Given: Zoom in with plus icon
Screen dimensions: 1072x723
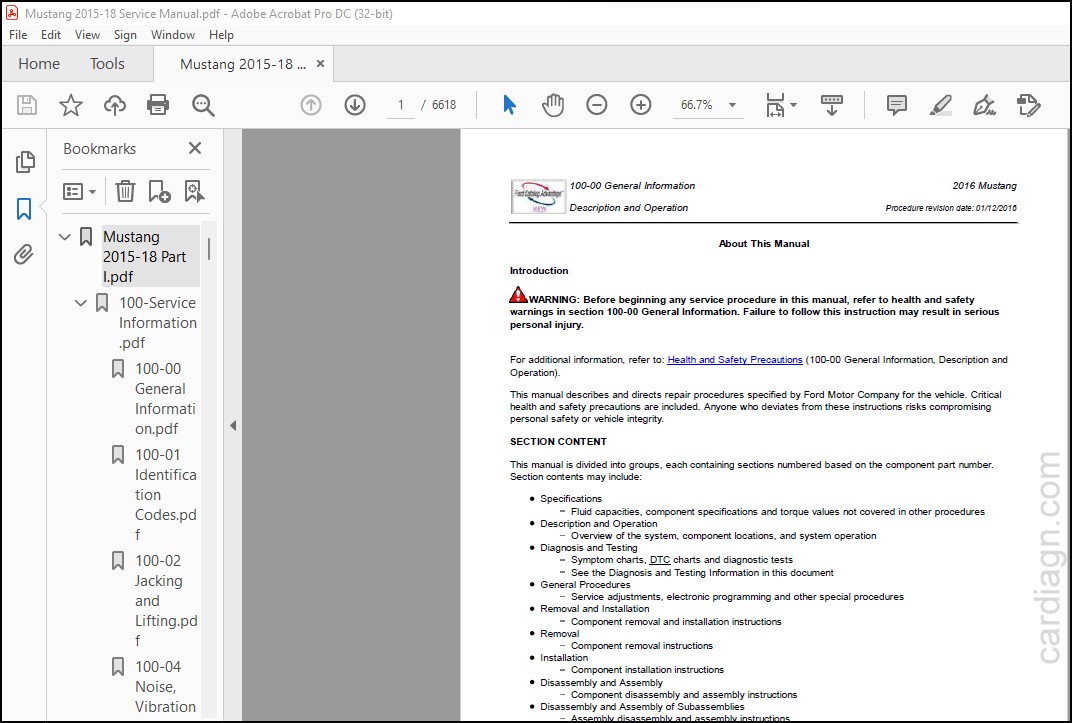Looking at the screenshot, I should [641, 105].
